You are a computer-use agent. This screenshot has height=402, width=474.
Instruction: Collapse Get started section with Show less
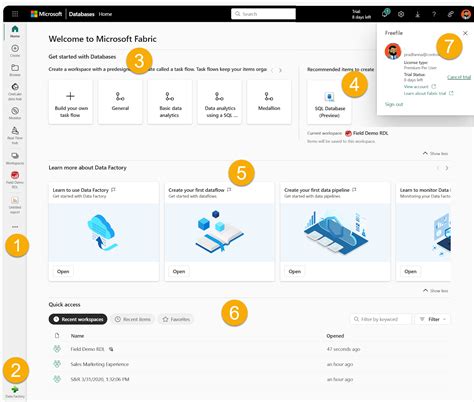(x=435, y=153)
